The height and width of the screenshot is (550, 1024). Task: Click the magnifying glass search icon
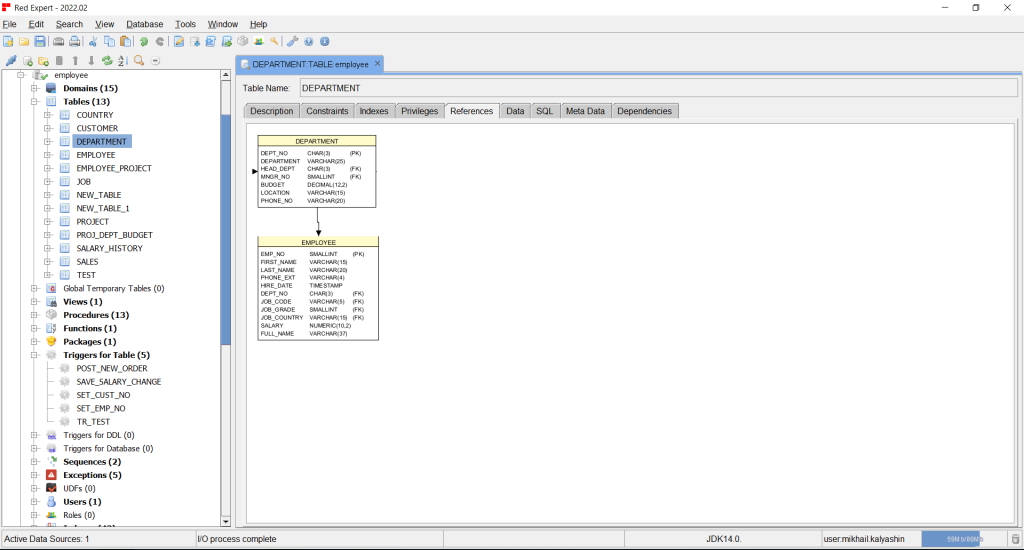[x=139, y=60]
